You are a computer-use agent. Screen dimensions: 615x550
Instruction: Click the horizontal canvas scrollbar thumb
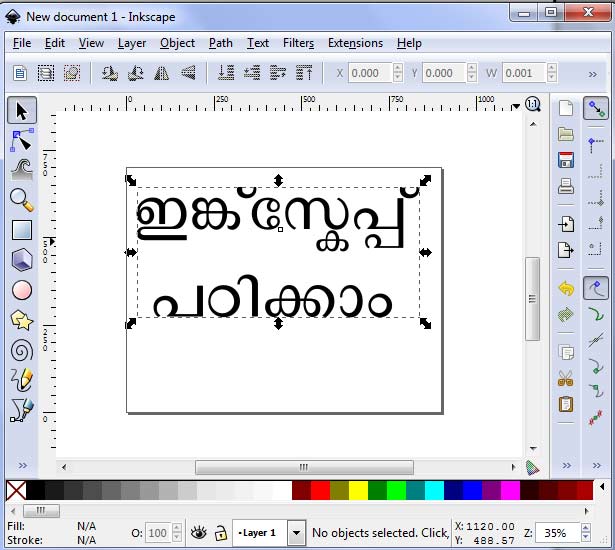pyautogui.click(x=304, y=467)
